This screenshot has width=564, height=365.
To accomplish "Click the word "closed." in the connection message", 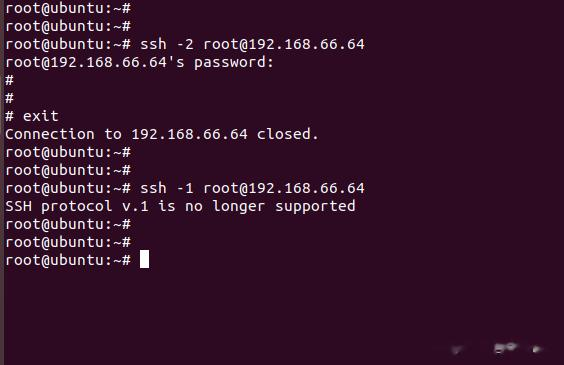I will click(288, 134).
